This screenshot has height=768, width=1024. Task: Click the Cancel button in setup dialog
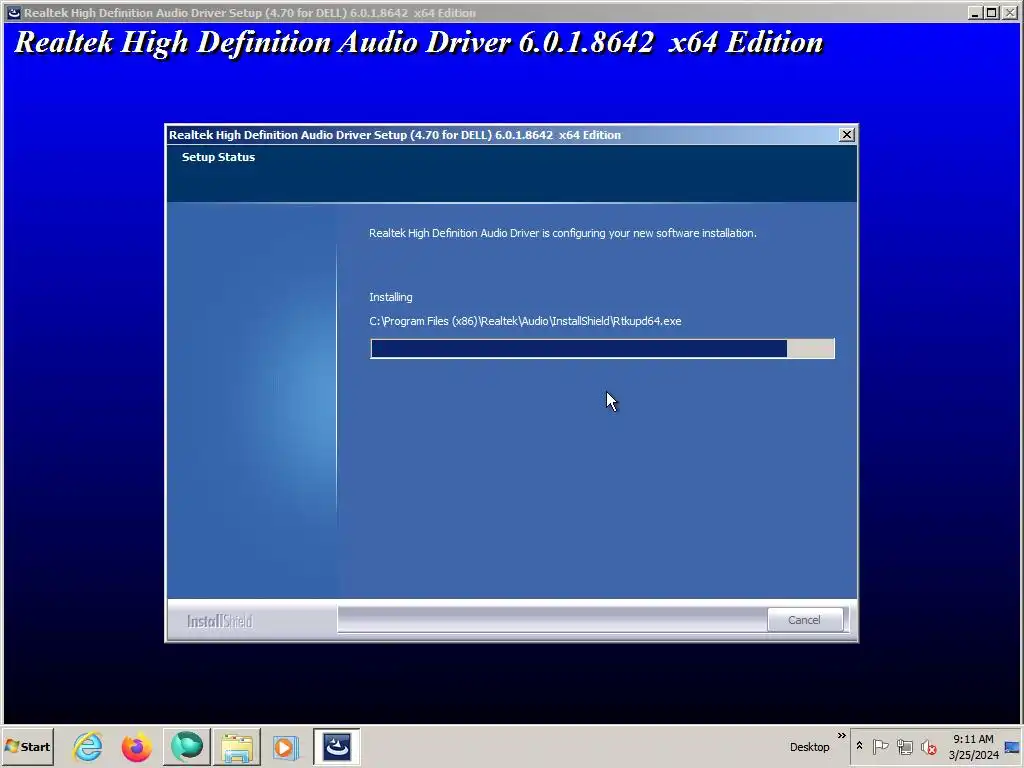coord(805,620)
